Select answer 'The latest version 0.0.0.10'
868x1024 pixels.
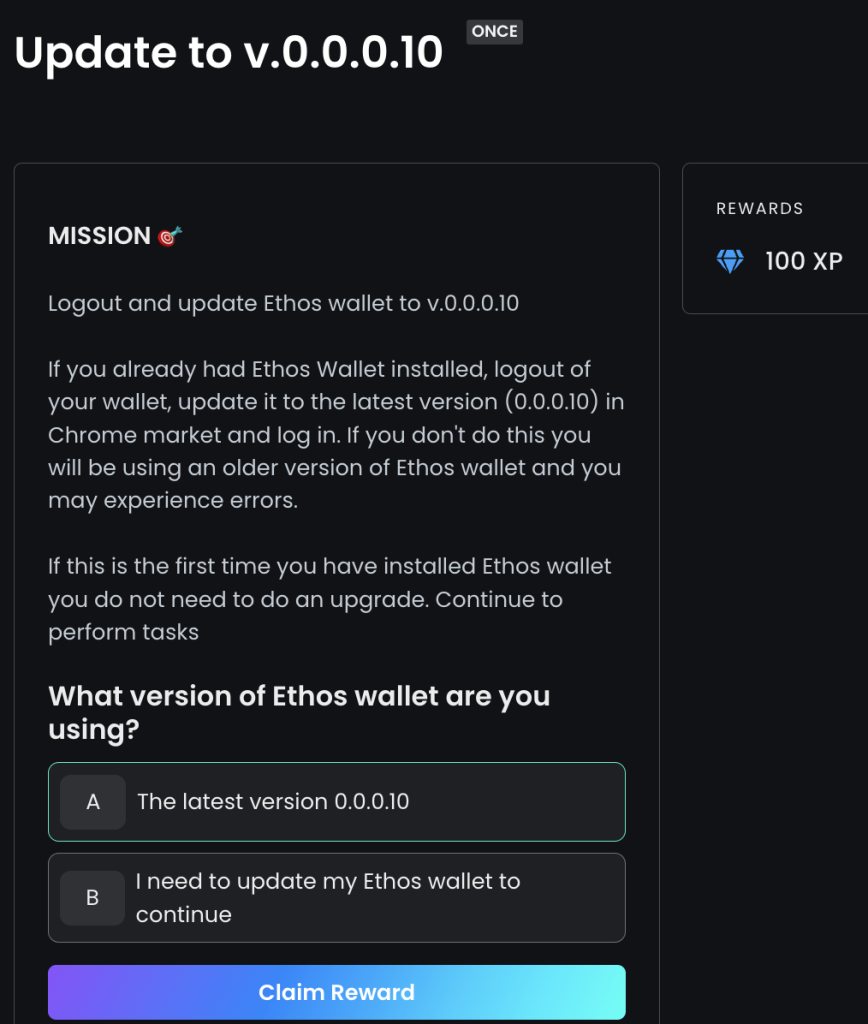pyautogui.click(x=336, y=802)
